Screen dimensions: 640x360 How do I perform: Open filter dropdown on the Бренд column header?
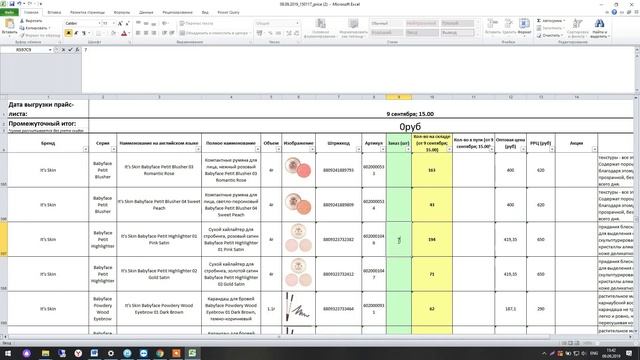(85, 149)
